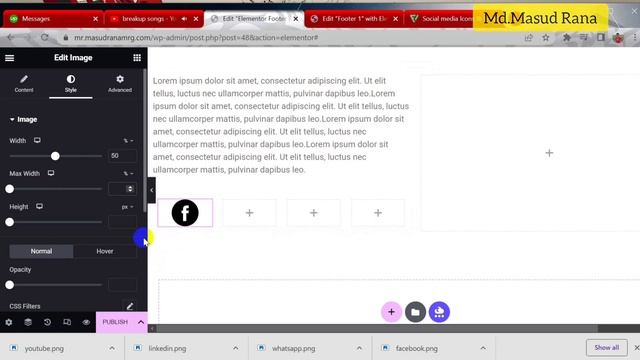Screen dimensions: 640x360
Task: Add widget to fourth empty column
Action: (x=378, y=213)
